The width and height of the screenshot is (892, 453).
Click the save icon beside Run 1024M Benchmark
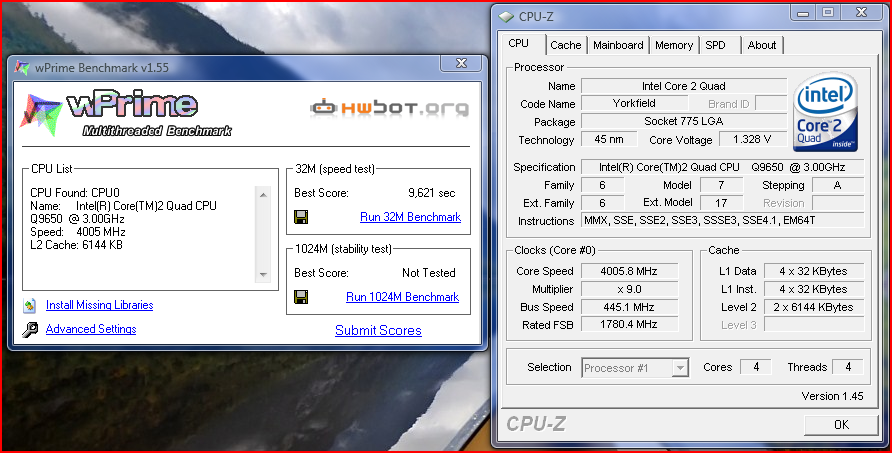[x=301, y=296]
